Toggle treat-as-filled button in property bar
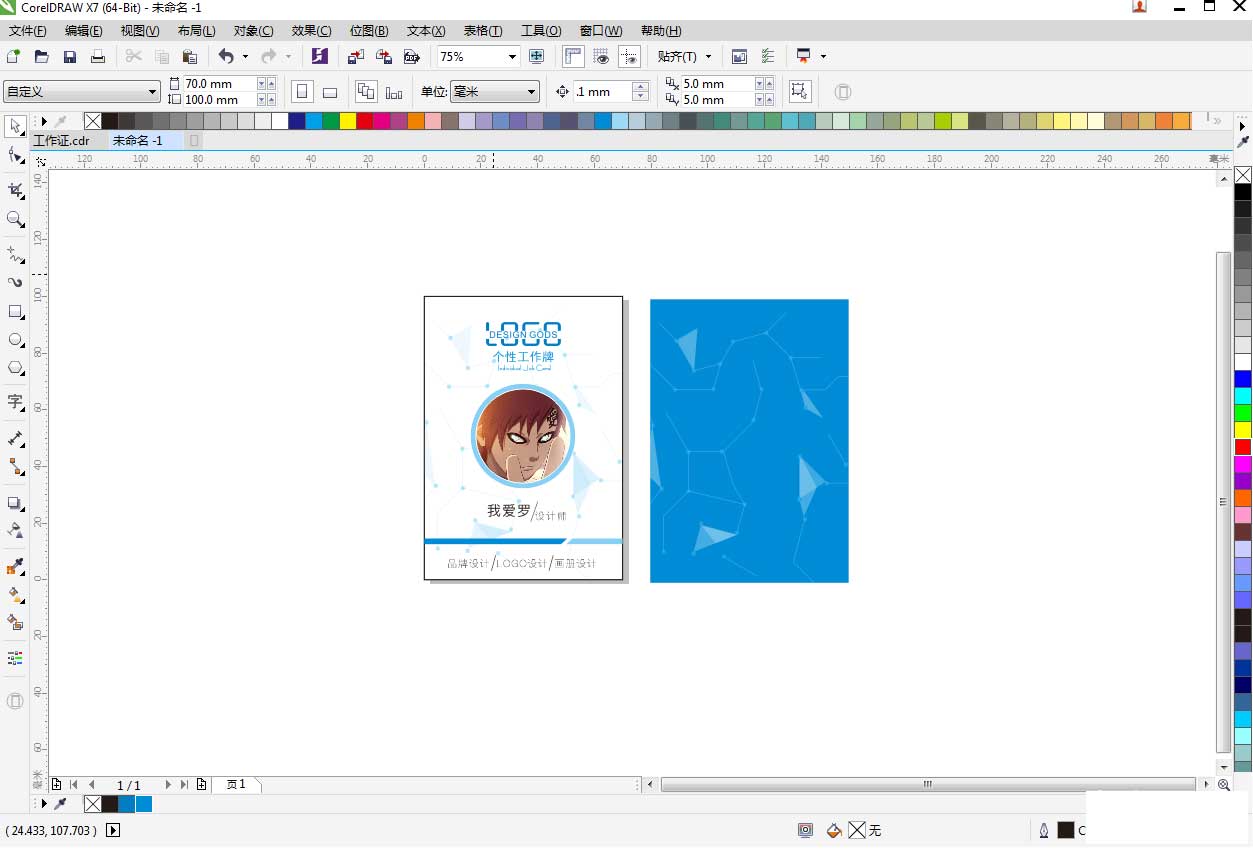Screen dimensions: 1253x851 799,92
